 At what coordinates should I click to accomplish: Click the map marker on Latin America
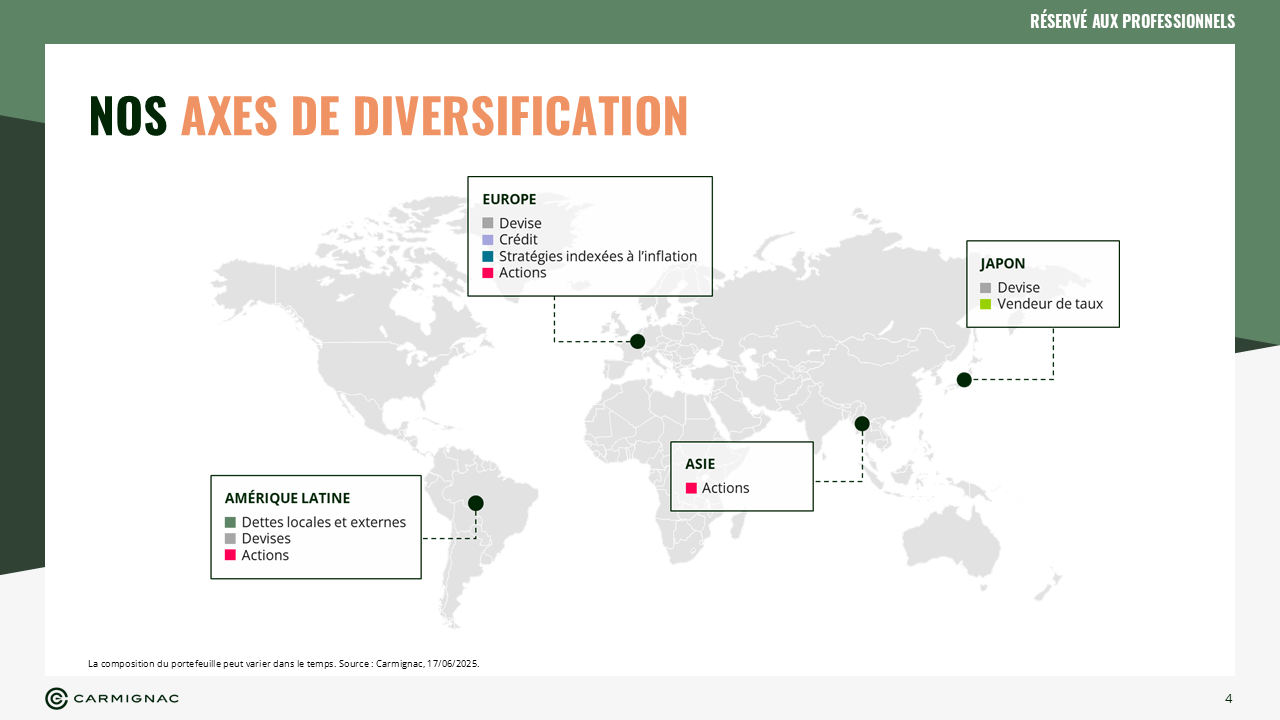pos(476,503)
